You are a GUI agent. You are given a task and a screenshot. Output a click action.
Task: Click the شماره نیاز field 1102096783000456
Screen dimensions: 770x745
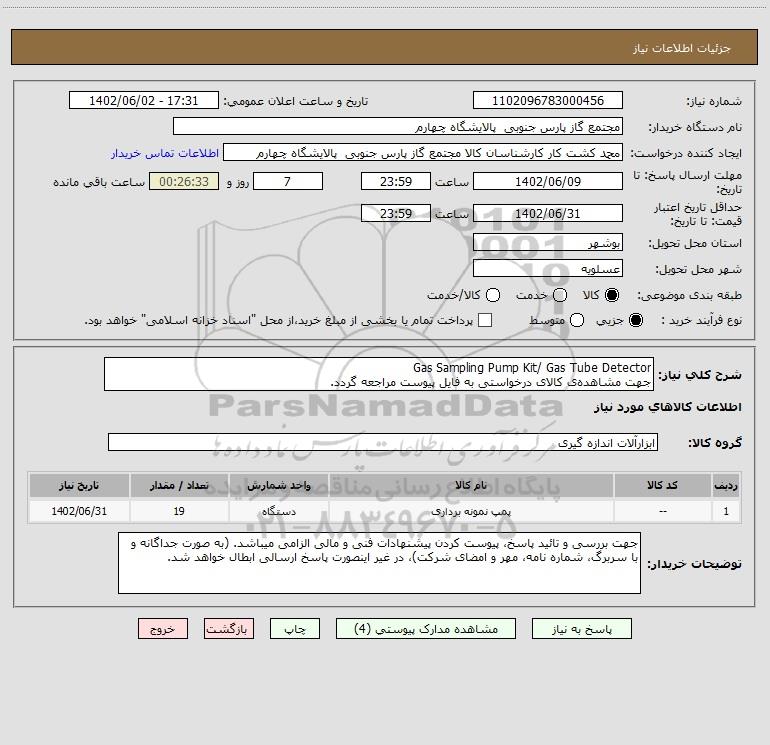point(548,100)
